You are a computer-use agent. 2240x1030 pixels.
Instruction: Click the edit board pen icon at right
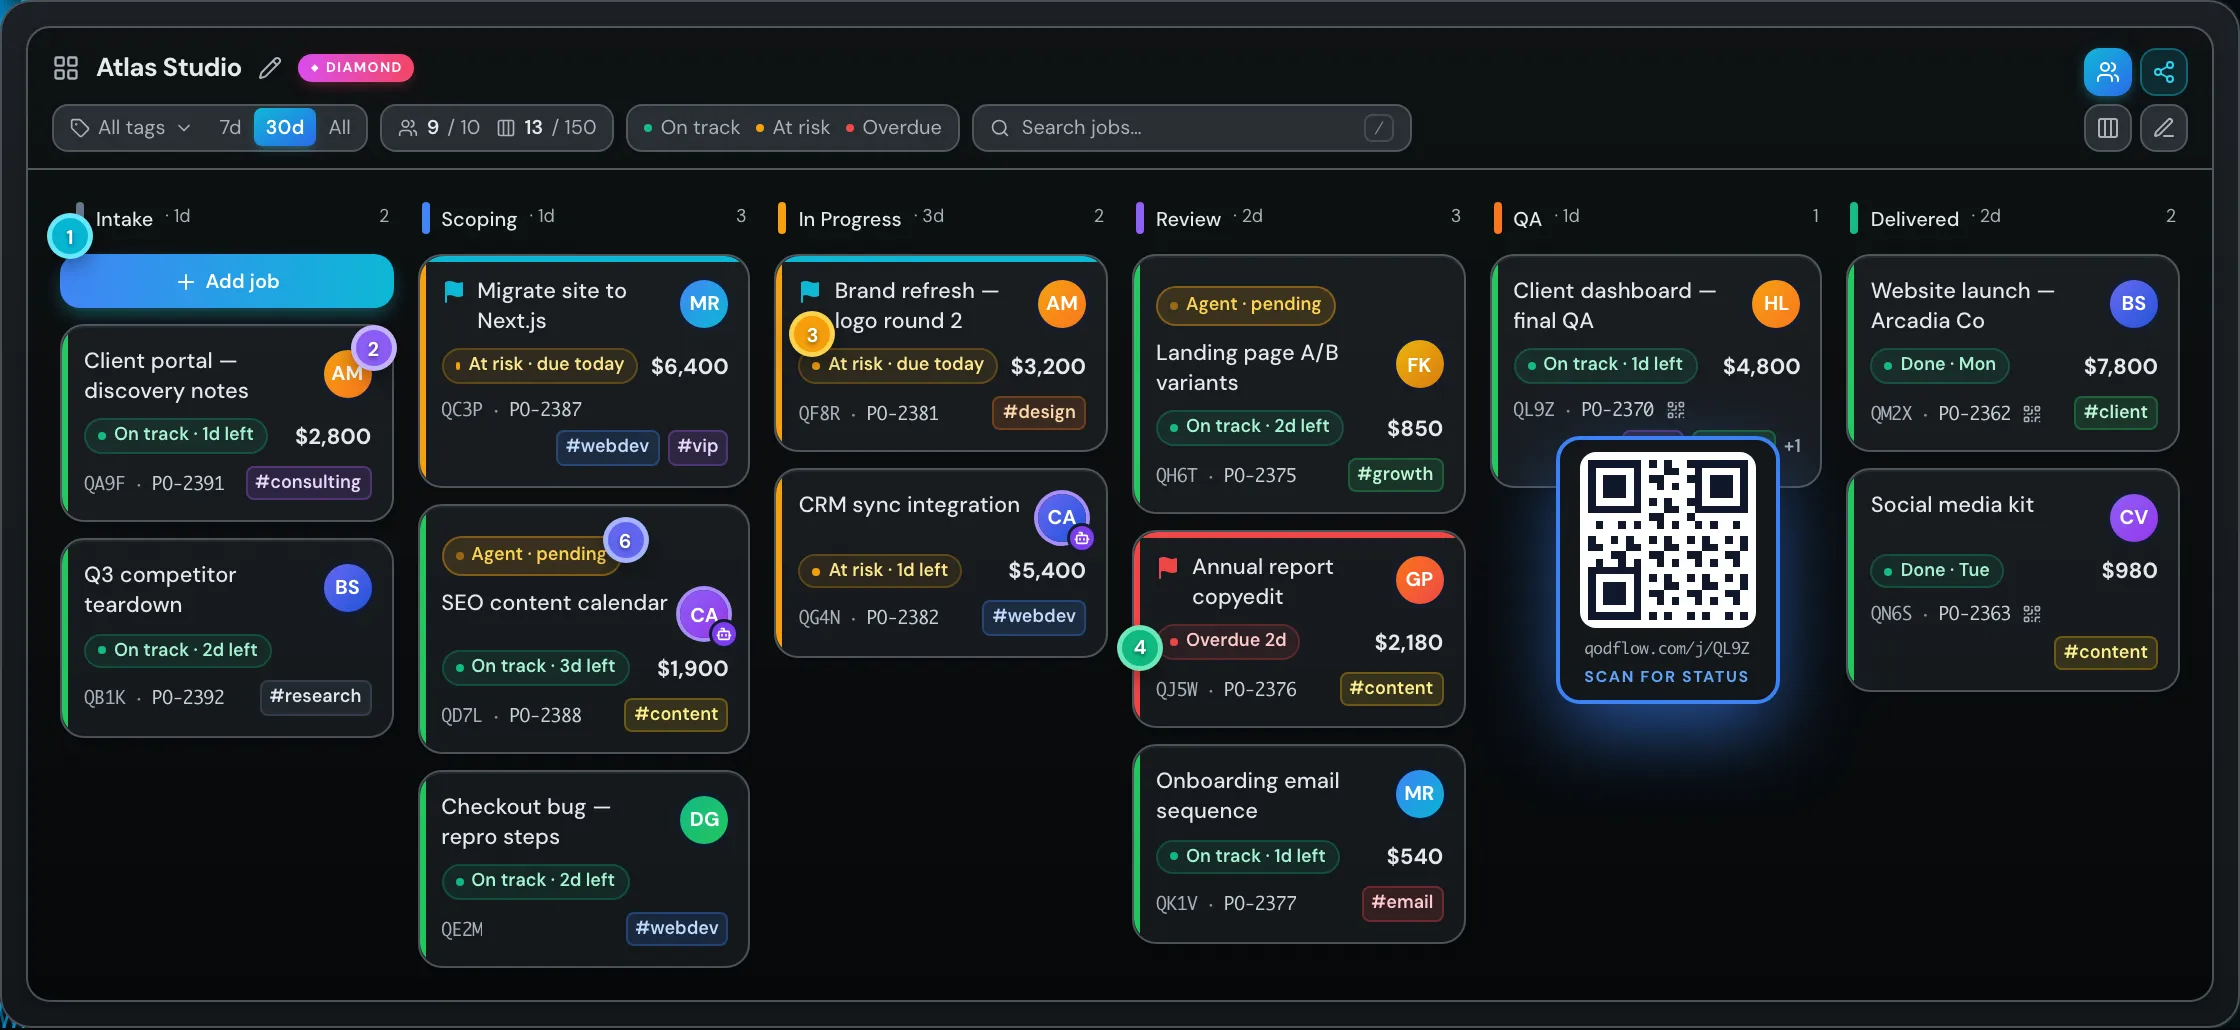tap(2163, 128)
